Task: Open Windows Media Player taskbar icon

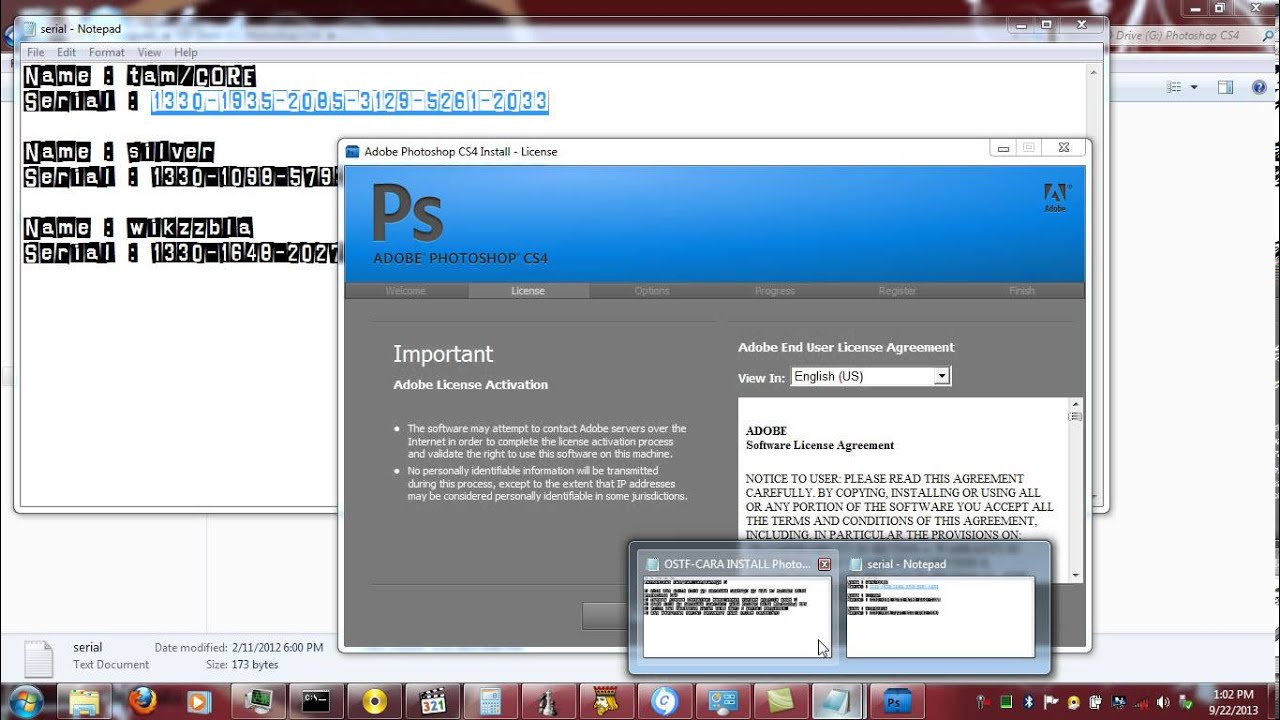Action: click(x=200, y=700)
